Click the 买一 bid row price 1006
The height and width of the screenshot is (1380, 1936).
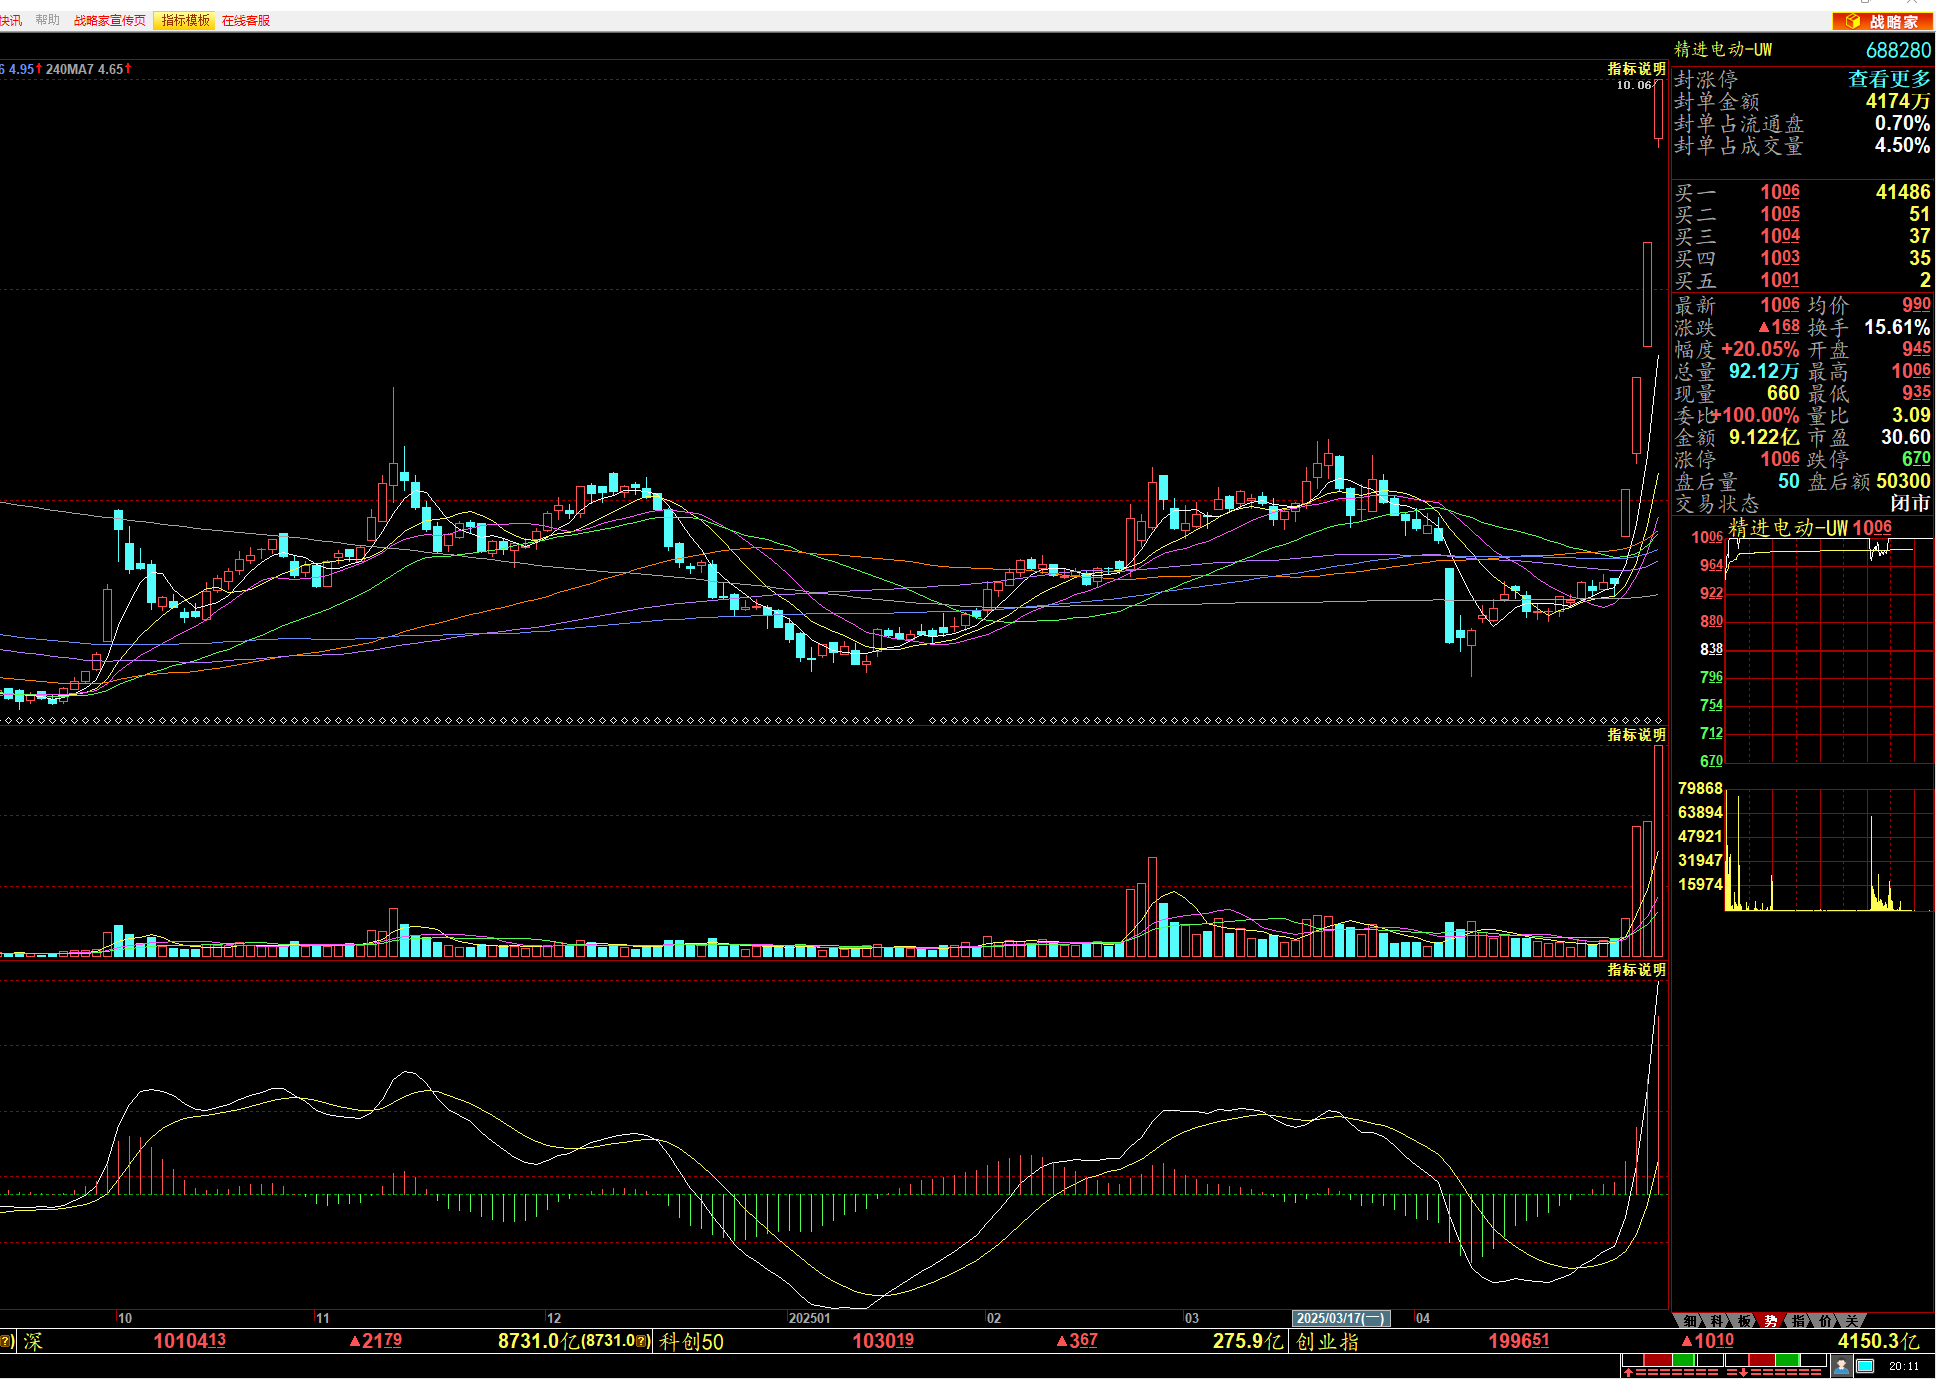click(x=1780, y=192)
